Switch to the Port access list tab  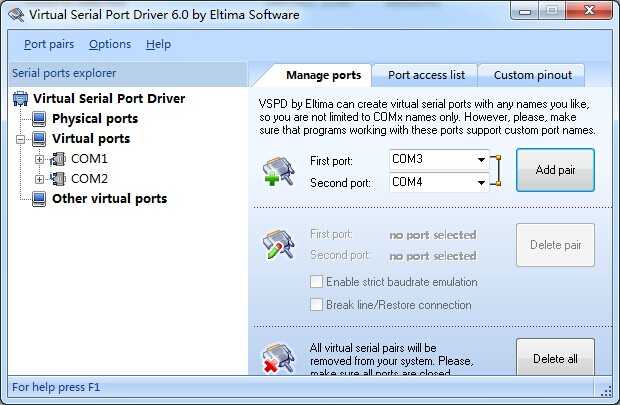[x=426, y=75]
